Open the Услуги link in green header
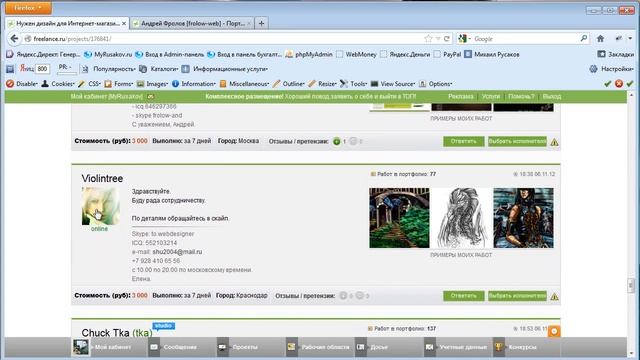This screenshot has height=360, width=640. (x=490, y=96)
